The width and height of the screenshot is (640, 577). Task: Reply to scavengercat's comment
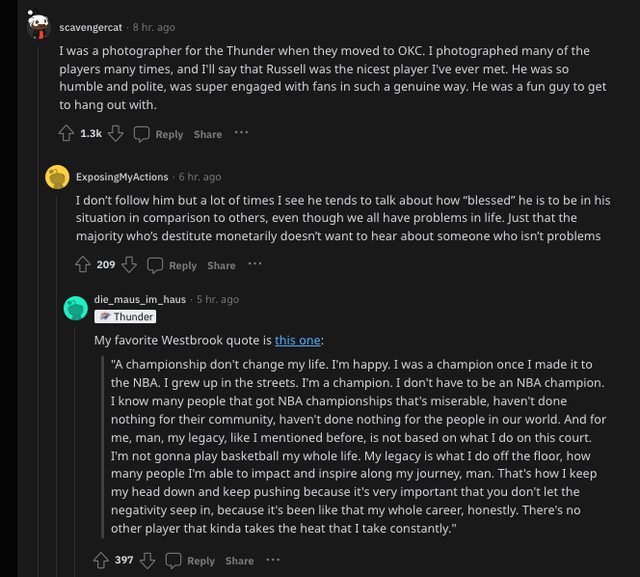pyautogui.click(x=159, y=134)
